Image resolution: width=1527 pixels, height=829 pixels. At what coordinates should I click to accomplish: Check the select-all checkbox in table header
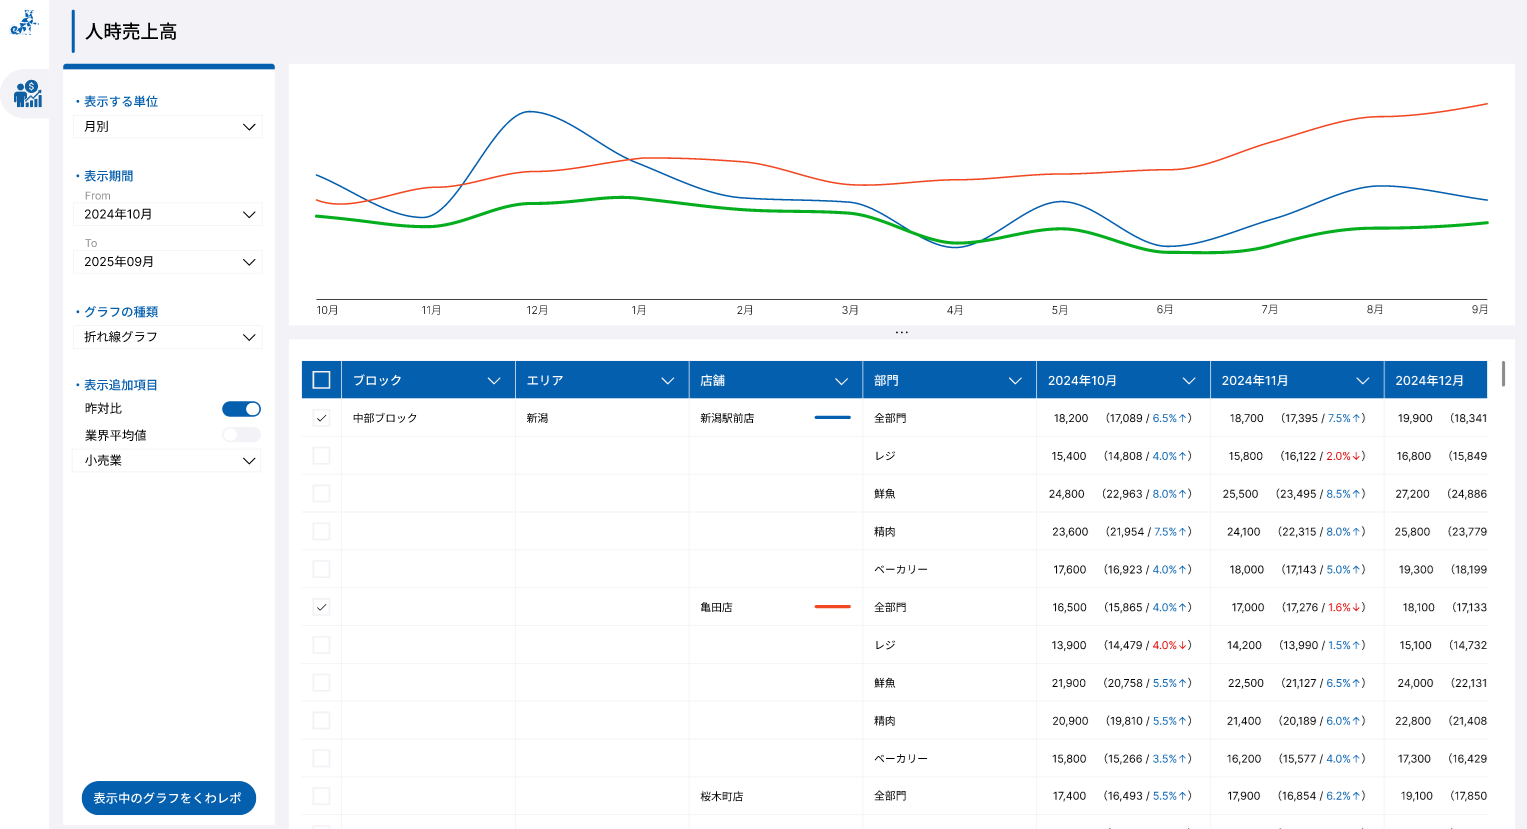[x=321, y=380]
